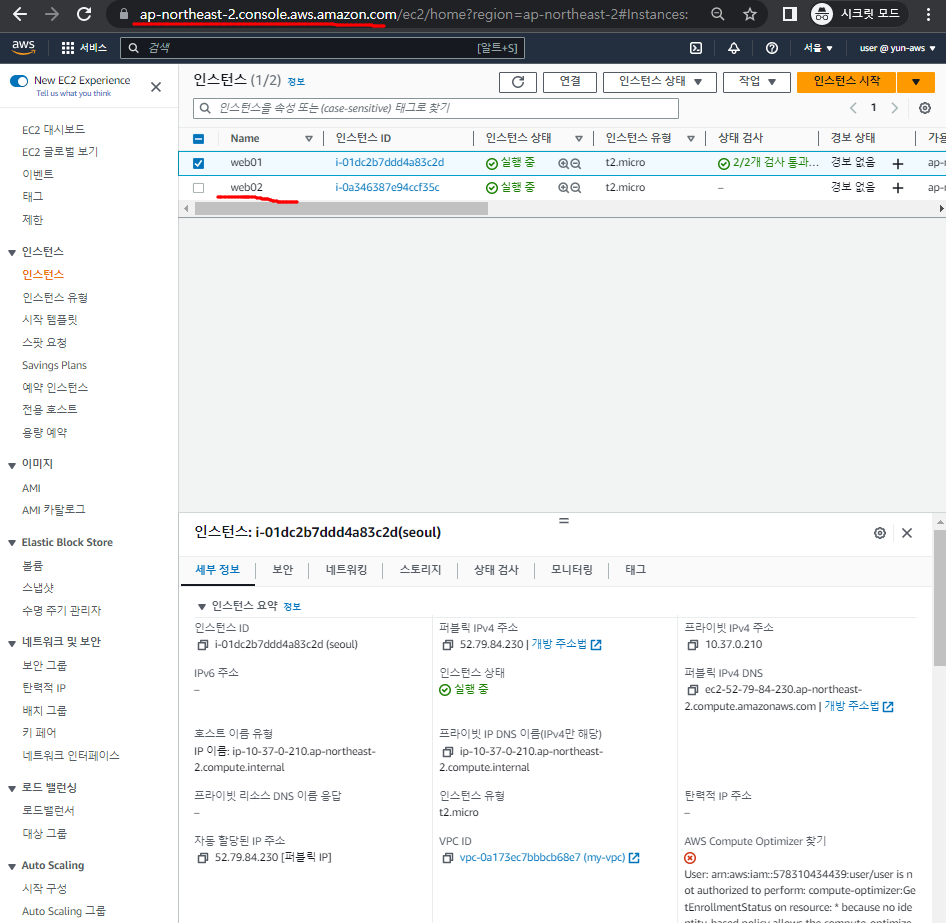946x923 pixels.
Task: Check the web02 instance checkbox
Action: pos(198,188)
